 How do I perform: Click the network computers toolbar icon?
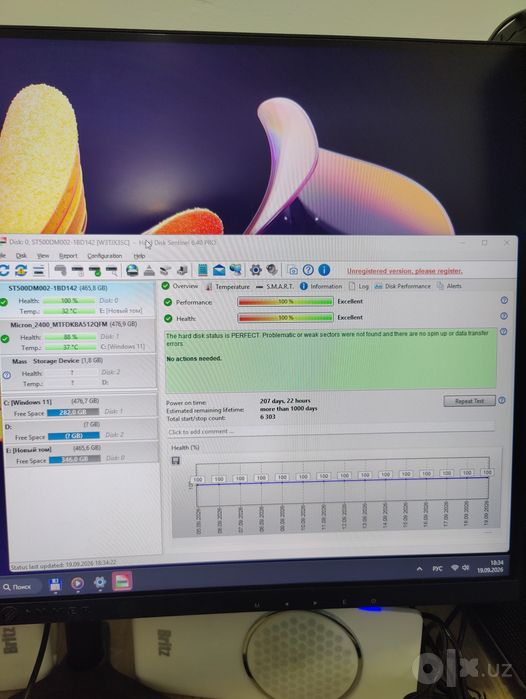click(235, 269)
